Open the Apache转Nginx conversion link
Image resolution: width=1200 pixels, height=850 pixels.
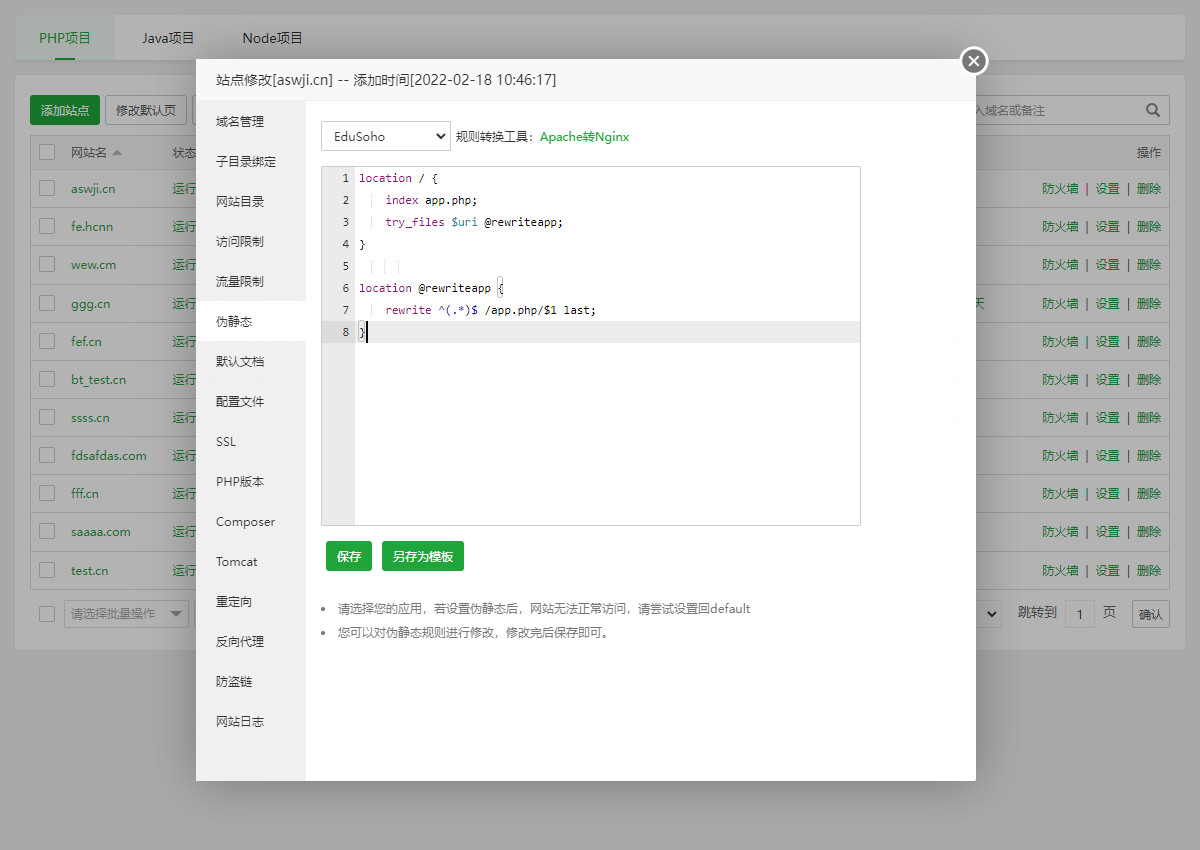coord(584,137)
